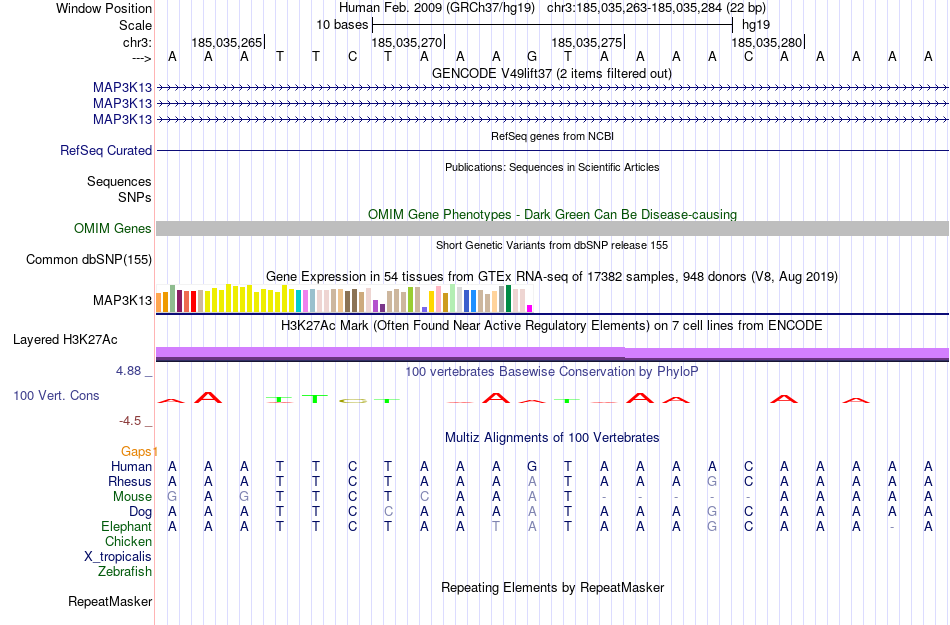
Task: Click the Dog species alignment label
Action: coord(141,512)
